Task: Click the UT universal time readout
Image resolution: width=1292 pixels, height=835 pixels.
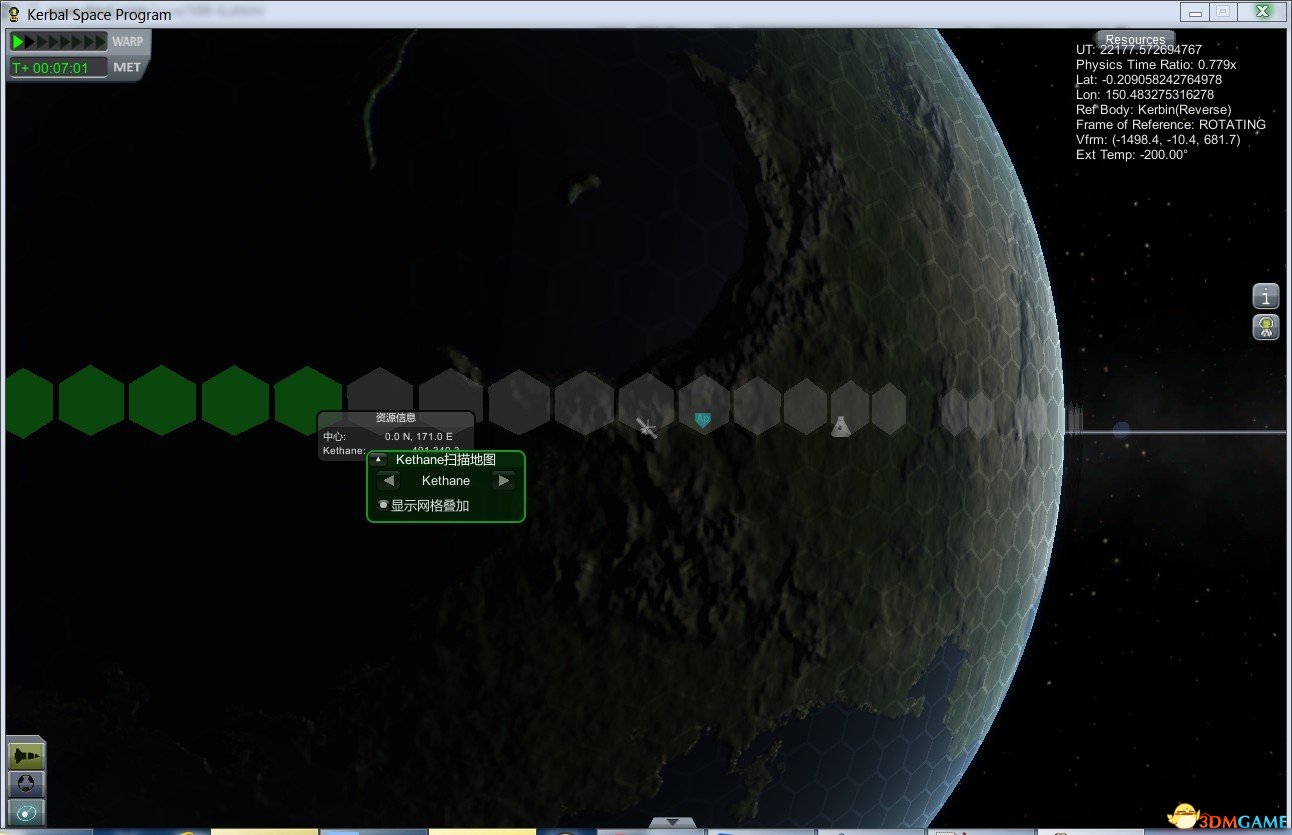Action: click(x=1139, y=50)
